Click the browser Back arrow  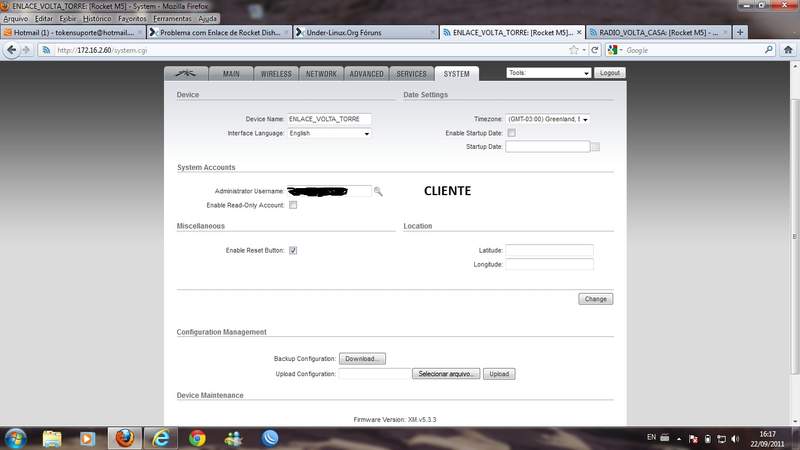point(11,50)
